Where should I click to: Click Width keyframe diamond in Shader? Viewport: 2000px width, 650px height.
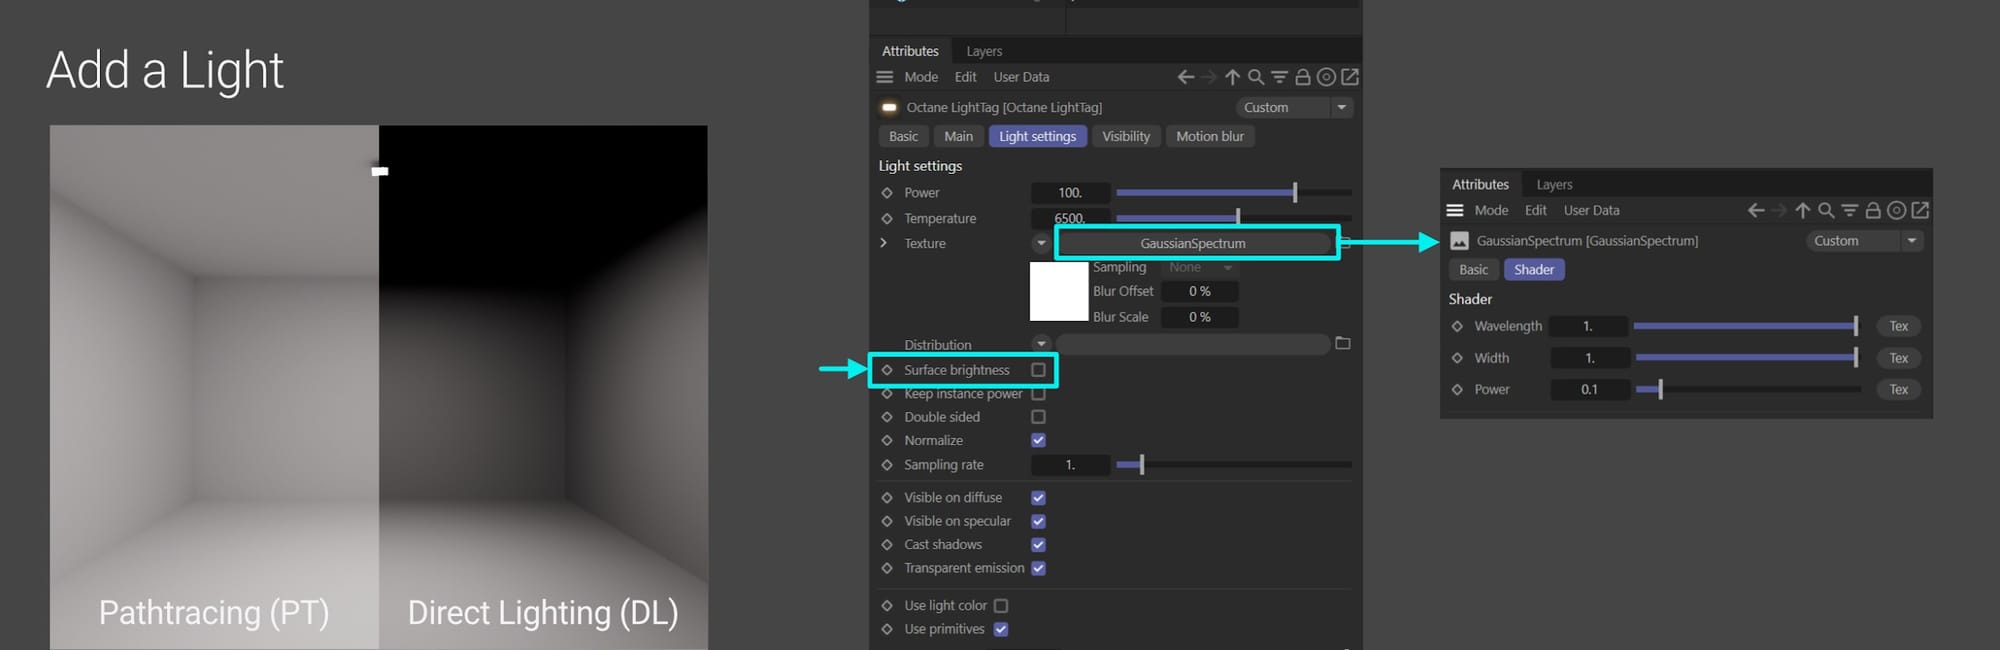pos(1457,358)
